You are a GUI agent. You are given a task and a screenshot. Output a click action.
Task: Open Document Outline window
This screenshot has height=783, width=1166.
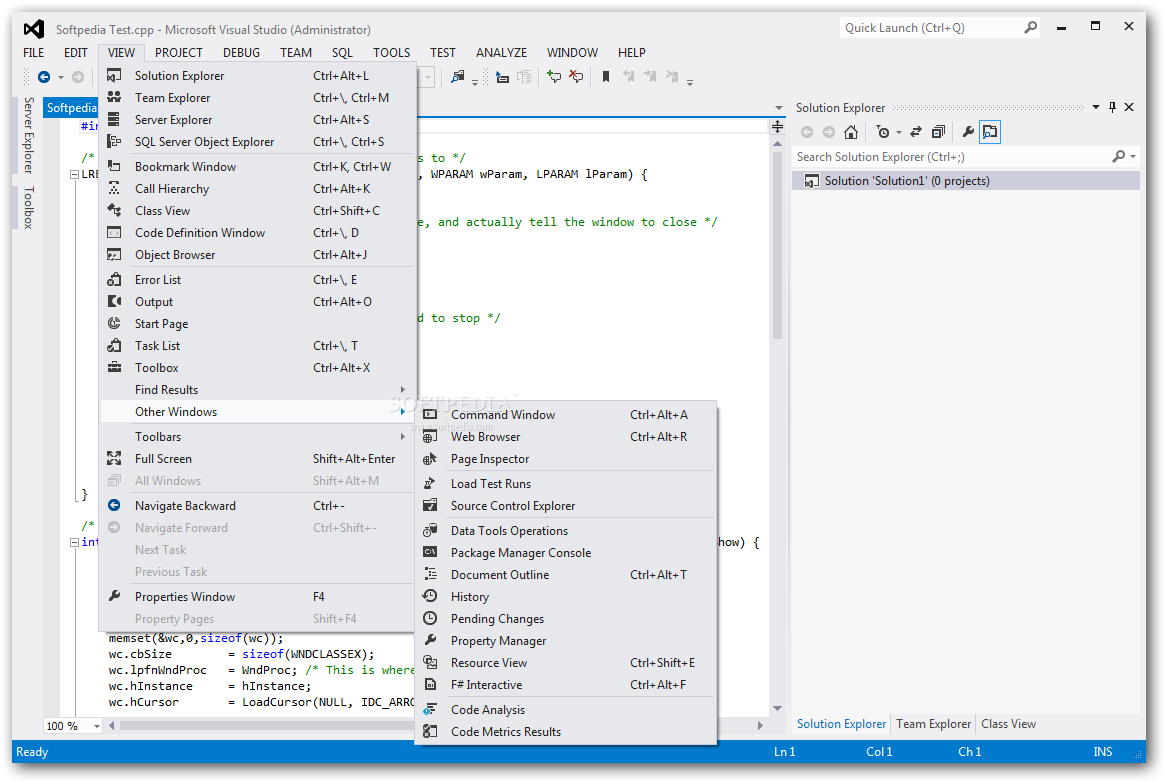(565, 575)
